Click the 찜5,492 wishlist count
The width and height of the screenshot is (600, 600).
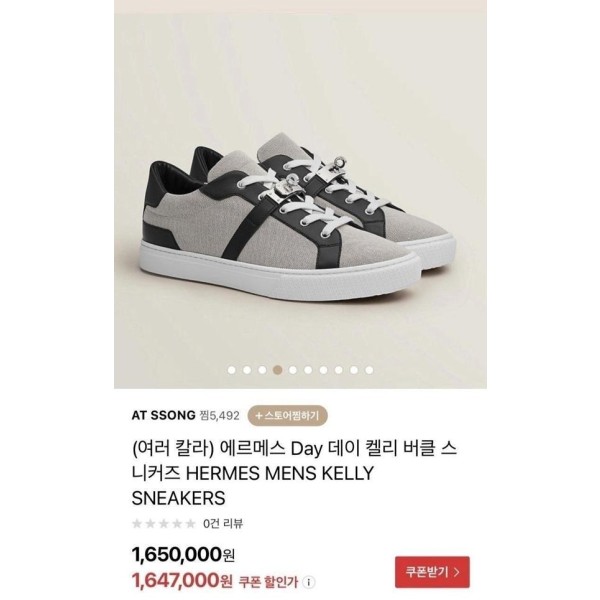coord(221,415)
